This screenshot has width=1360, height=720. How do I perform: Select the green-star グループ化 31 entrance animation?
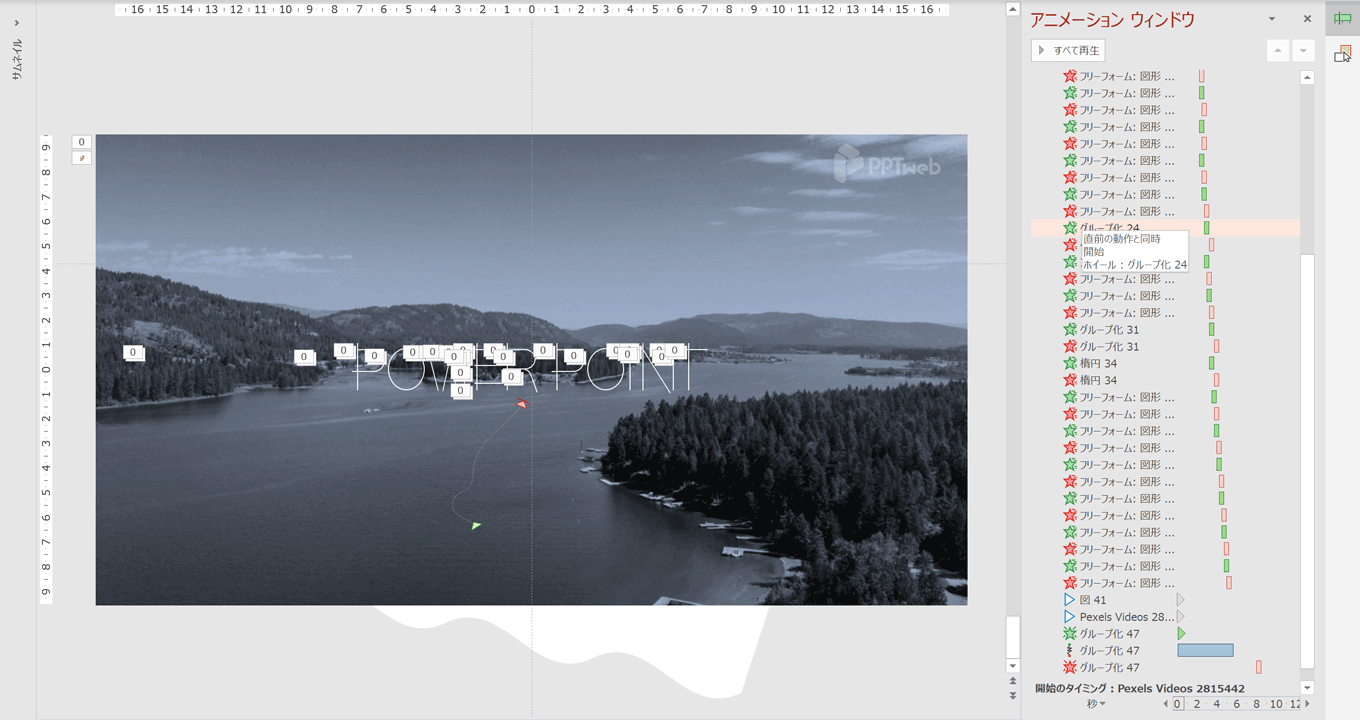[1108, 330]
